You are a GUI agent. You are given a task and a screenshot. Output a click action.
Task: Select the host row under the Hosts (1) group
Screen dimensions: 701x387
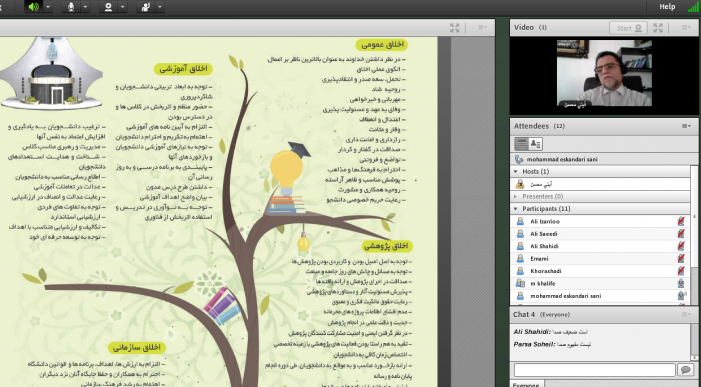tap(600, 184)
